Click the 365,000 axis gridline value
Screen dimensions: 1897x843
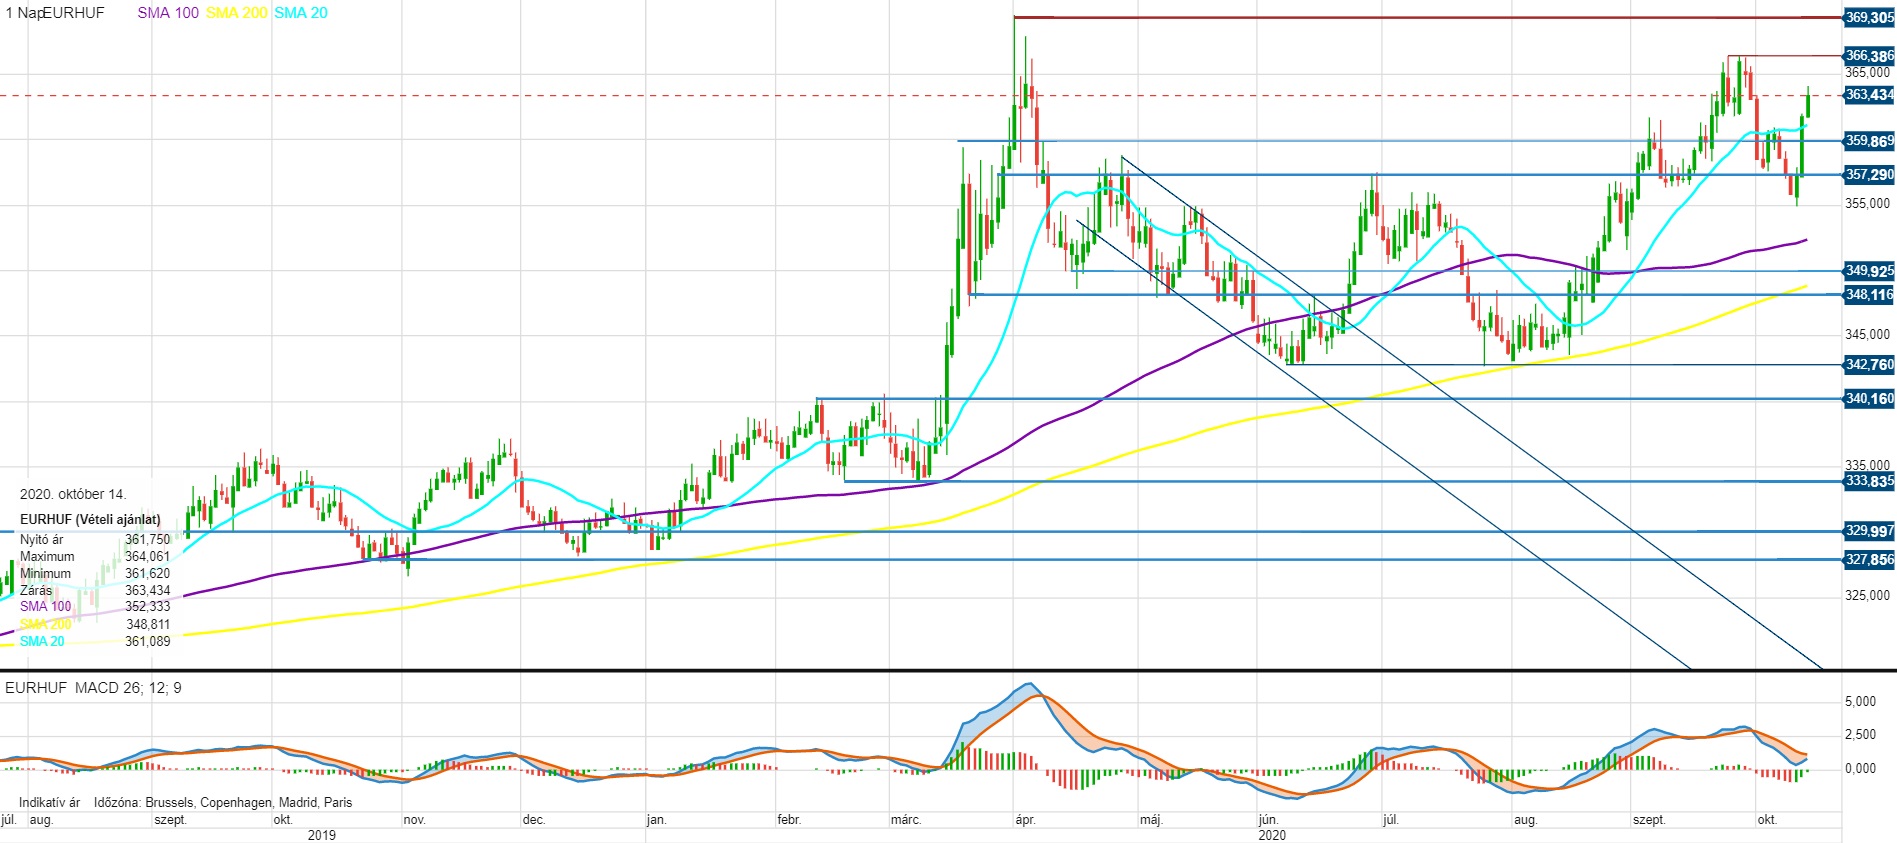pyautogui.click(x=1867, y=73)
